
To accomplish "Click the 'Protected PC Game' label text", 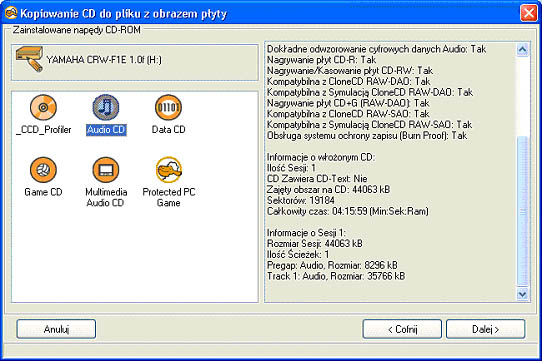I will 169,197.
